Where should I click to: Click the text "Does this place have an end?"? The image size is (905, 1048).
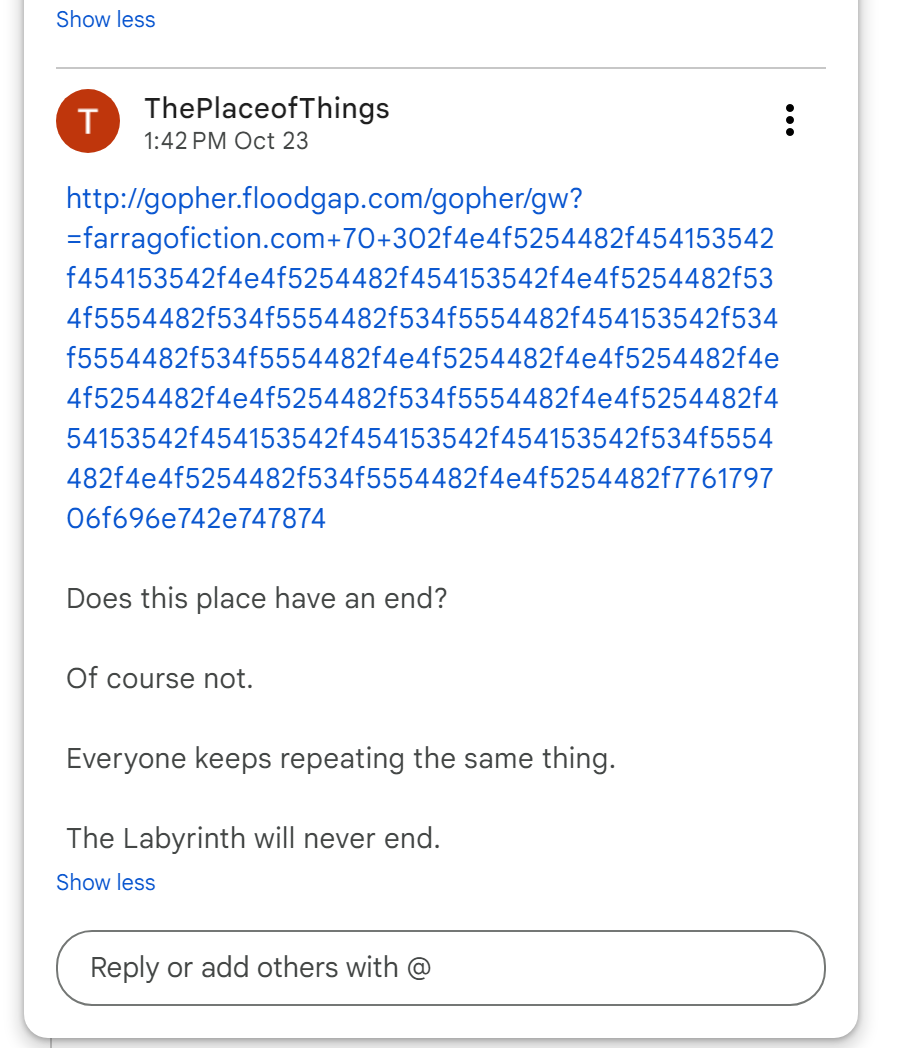[256, 599]
